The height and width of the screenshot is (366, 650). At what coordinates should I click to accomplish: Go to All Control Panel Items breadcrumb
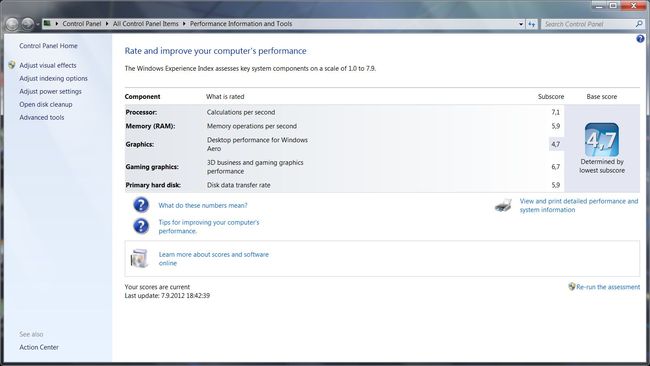click(x=146, y=24)
